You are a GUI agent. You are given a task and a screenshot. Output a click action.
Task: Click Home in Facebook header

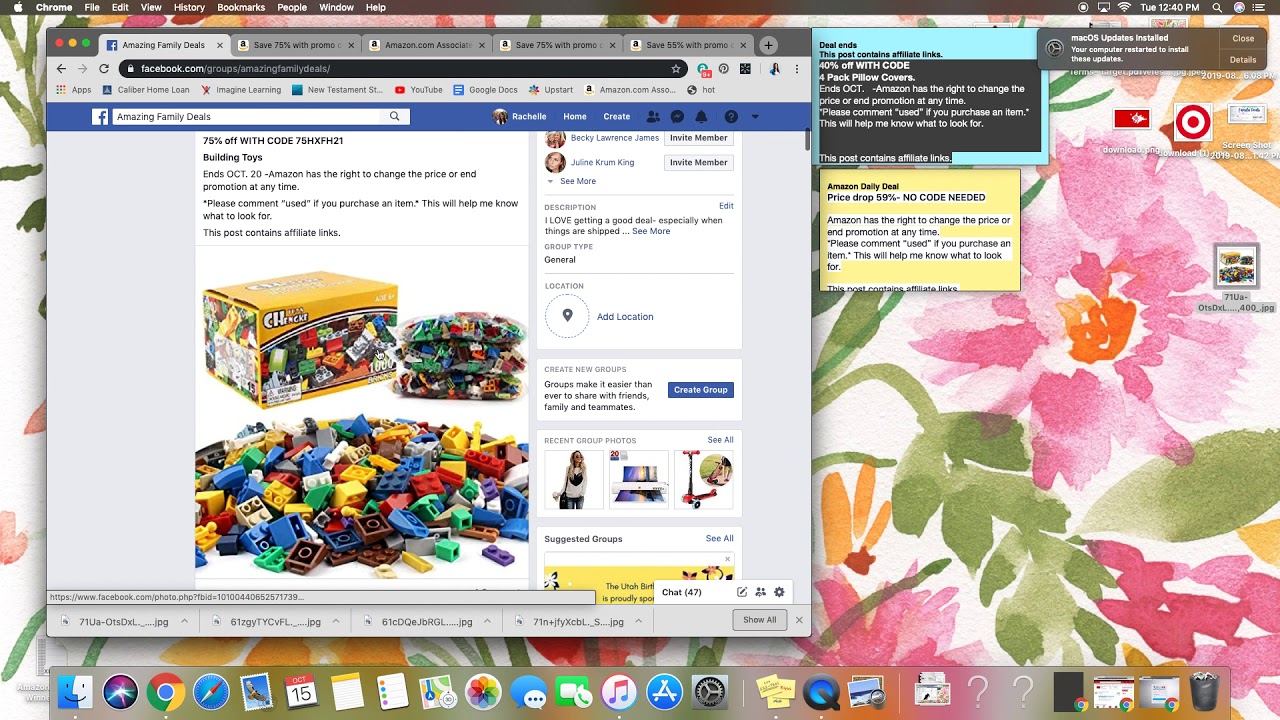click(574, 117)
